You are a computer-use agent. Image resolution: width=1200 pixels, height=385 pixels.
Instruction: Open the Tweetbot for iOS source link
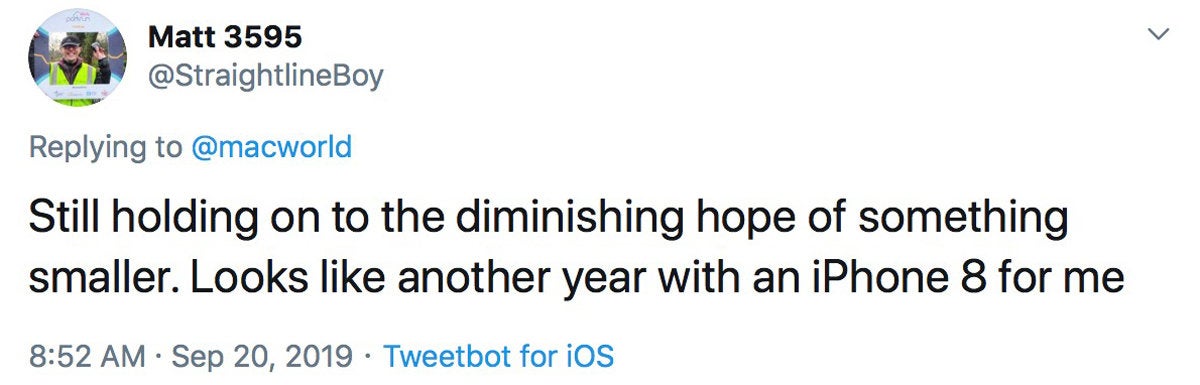[x=499, y=355]
